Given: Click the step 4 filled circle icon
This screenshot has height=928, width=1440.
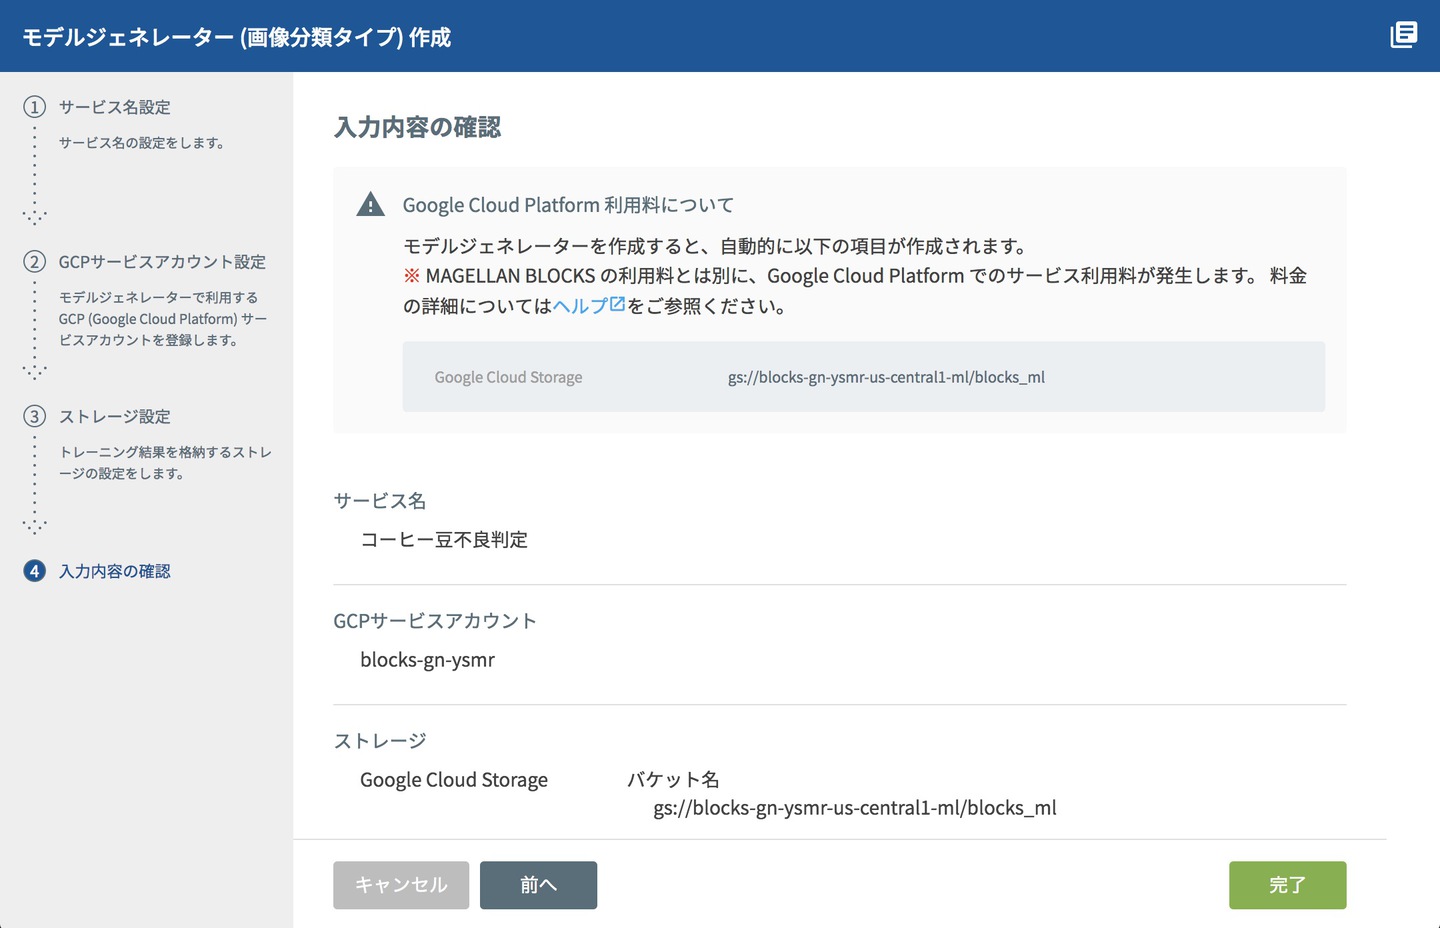Looking at the screenshot, I should tap(35, 571).
